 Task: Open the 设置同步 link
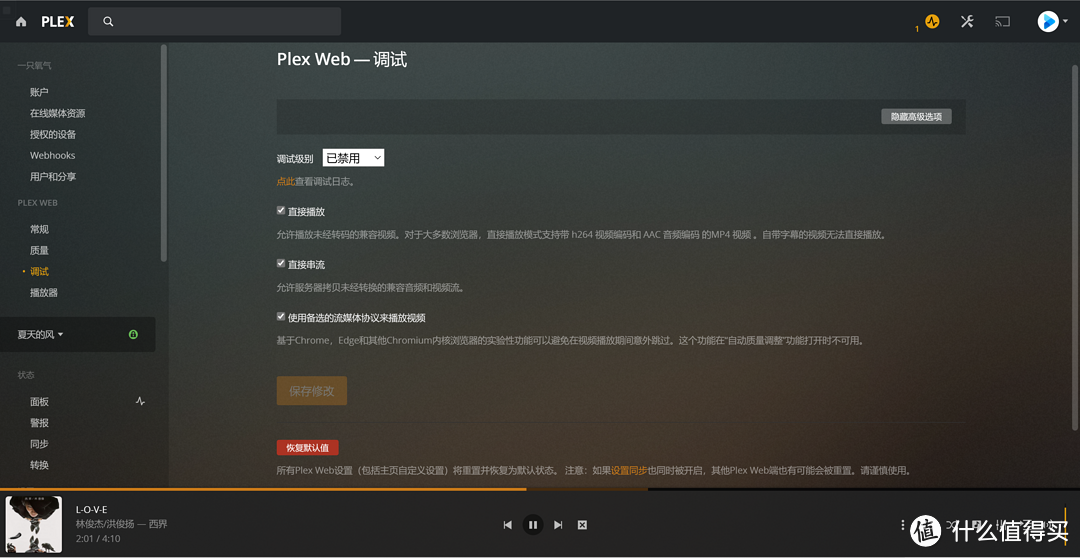tap(629, 471)
